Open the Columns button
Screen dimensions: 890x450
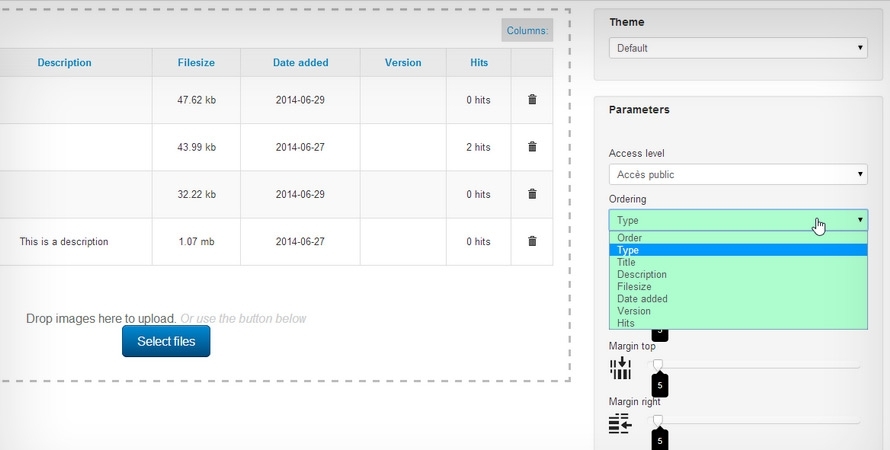[x=527, y=31]
